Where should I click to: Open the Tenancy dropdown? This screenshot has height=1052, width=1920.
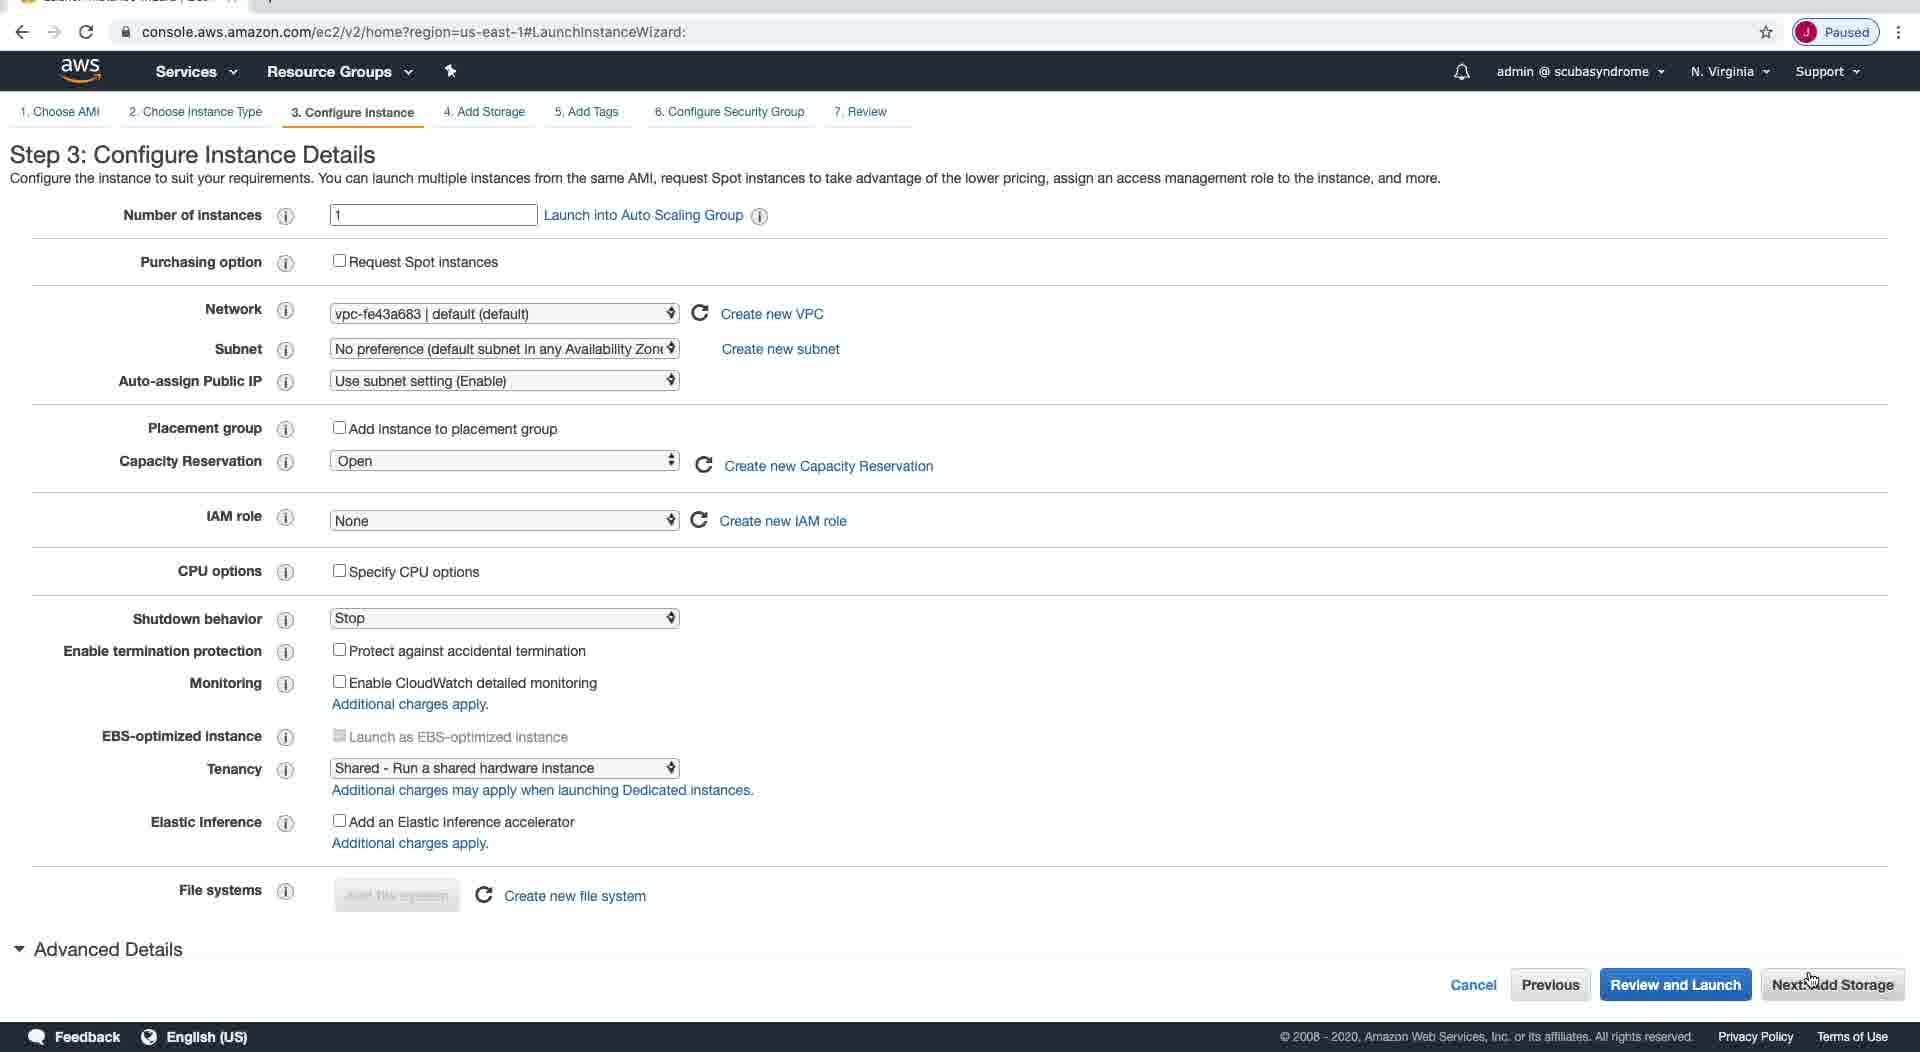[504, 768]
